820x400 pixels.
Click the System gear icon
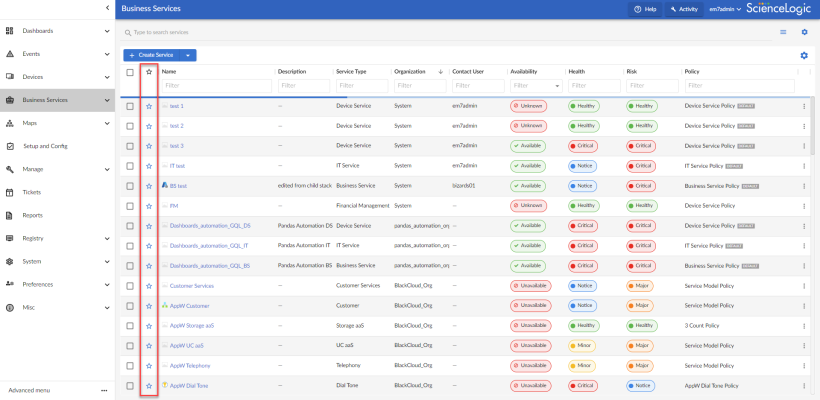[x=9, y=261]
